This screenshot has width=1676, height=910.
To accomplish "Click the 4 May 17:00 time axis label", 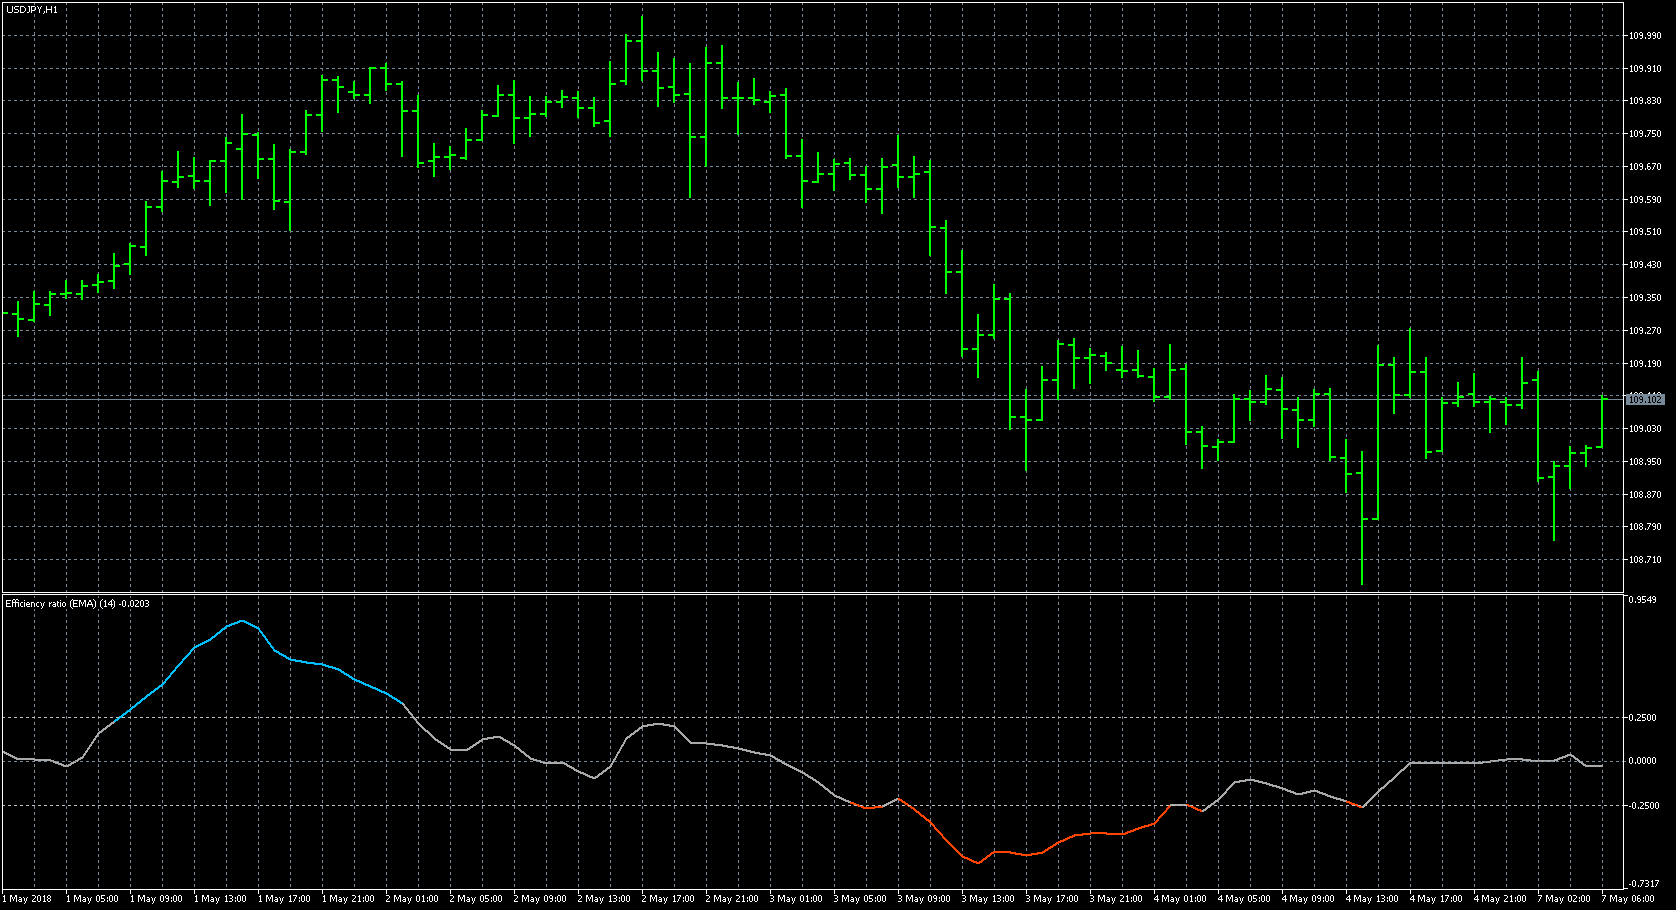I will pos(1437,899).
